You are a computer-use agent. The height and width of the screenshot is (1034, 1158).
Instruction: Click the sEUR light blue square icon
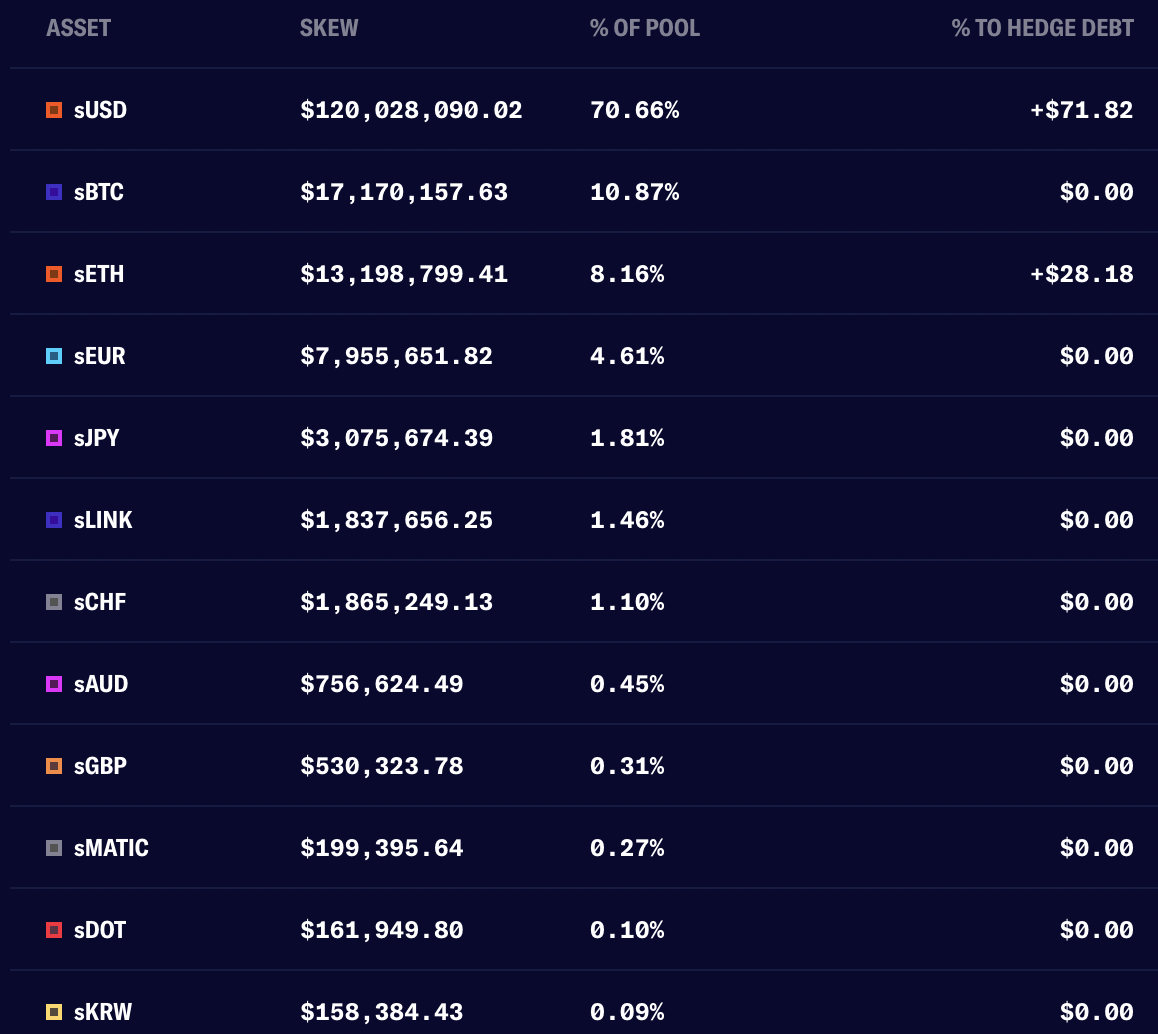[54, 356]
